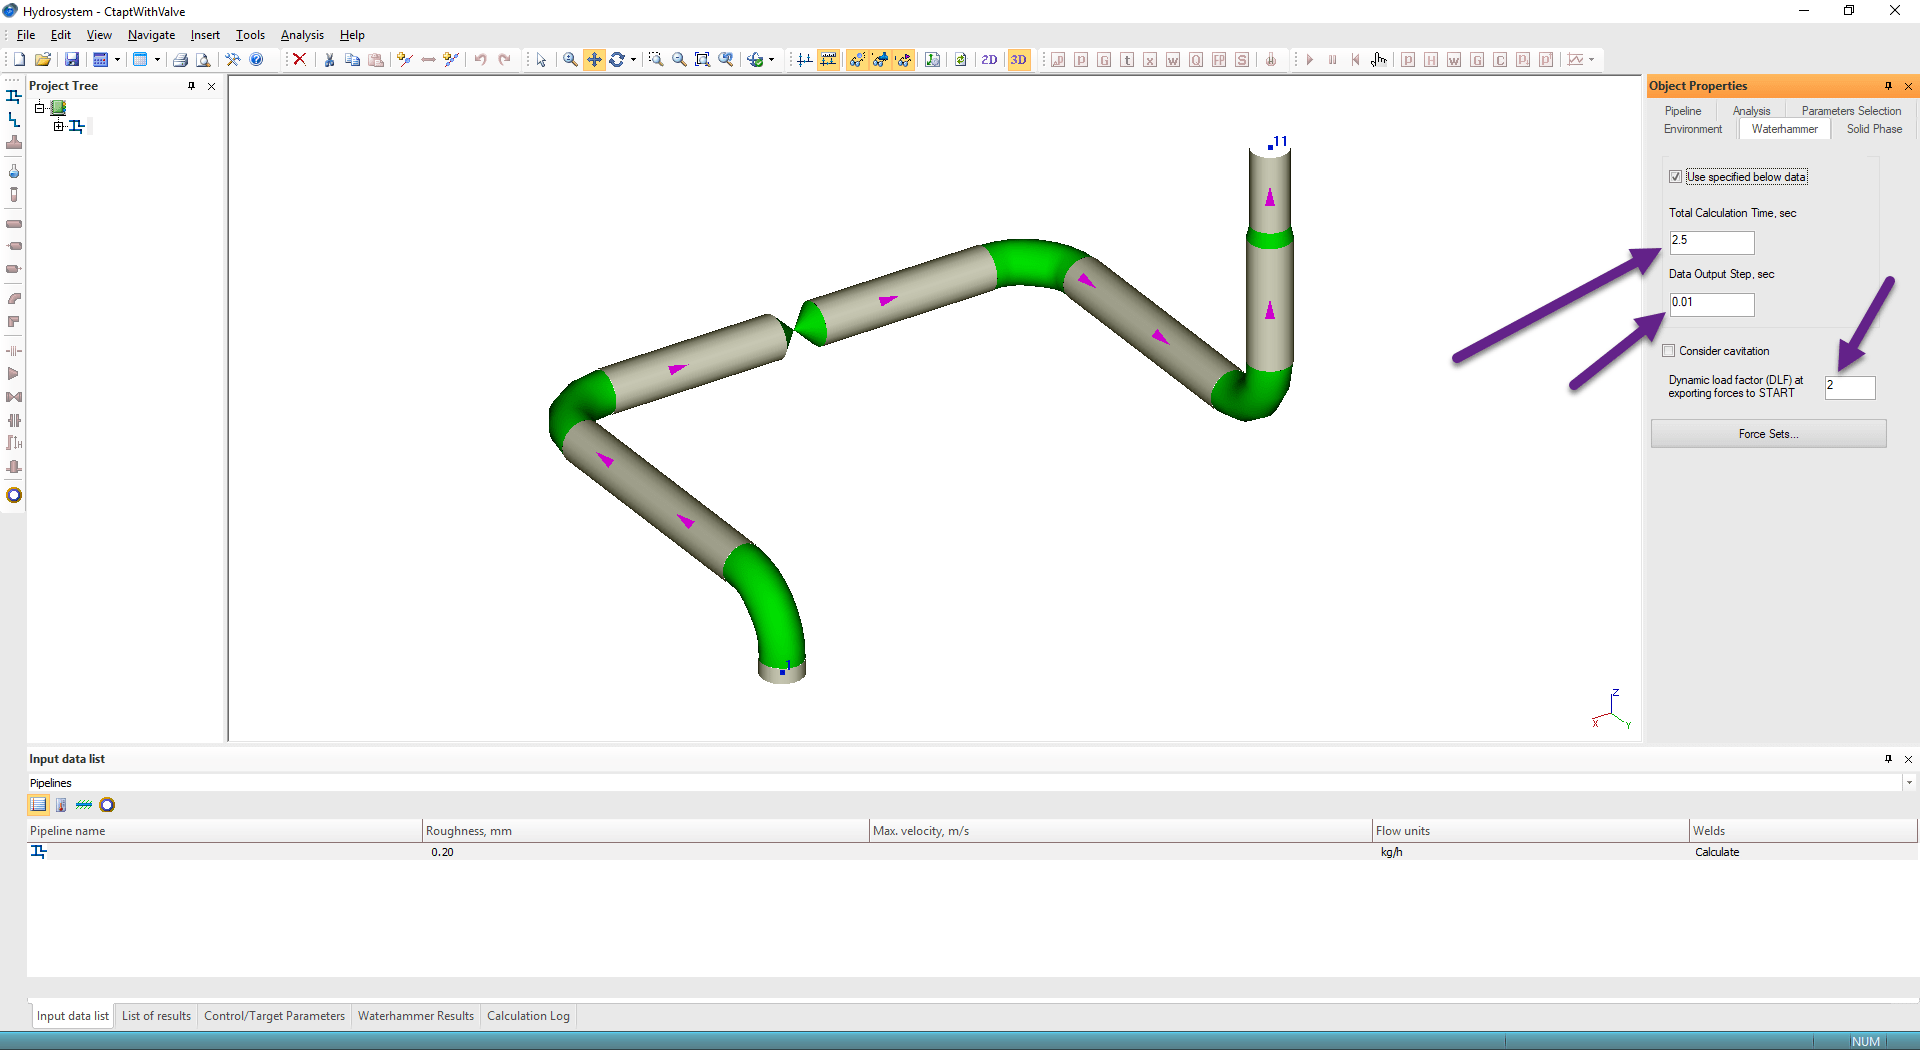Screen dimensions: 1920x1050
Task: Uncheck Use specified below data
Action: (1676, 177)
